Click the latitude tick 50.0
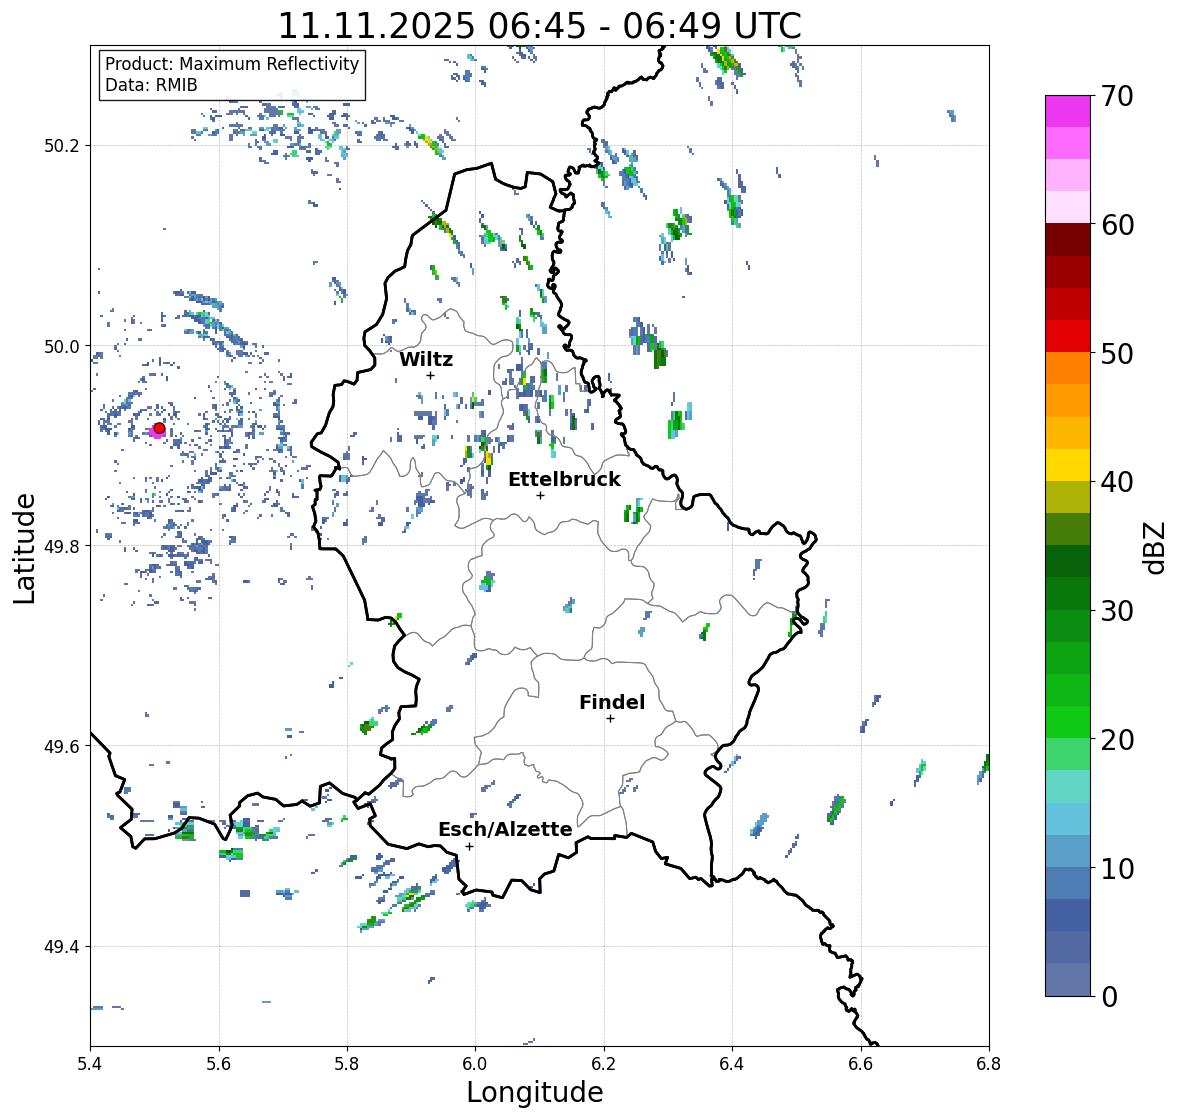1179x1117 pixels. click(62, 347)
